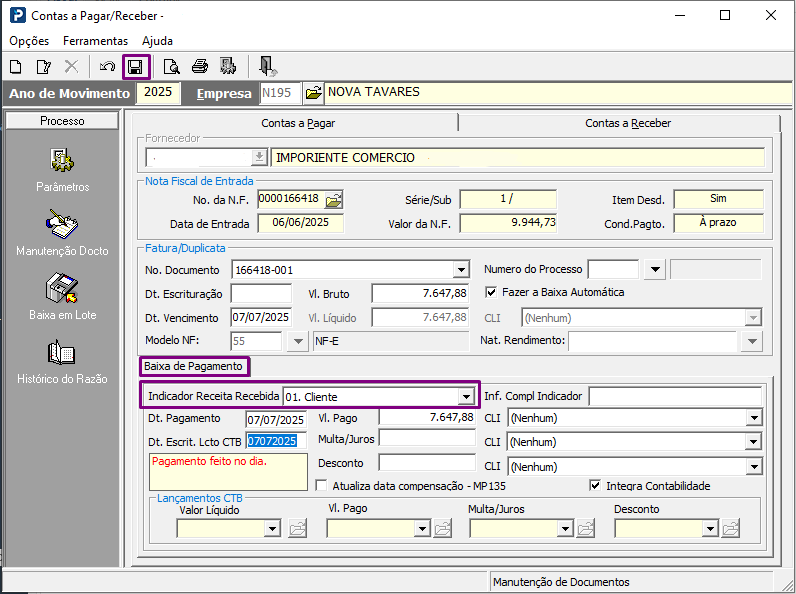Viewport: 796px width, 594px height.
Task: Click the Dt. Pagamento date field
Action: click(x=274, y=419)
